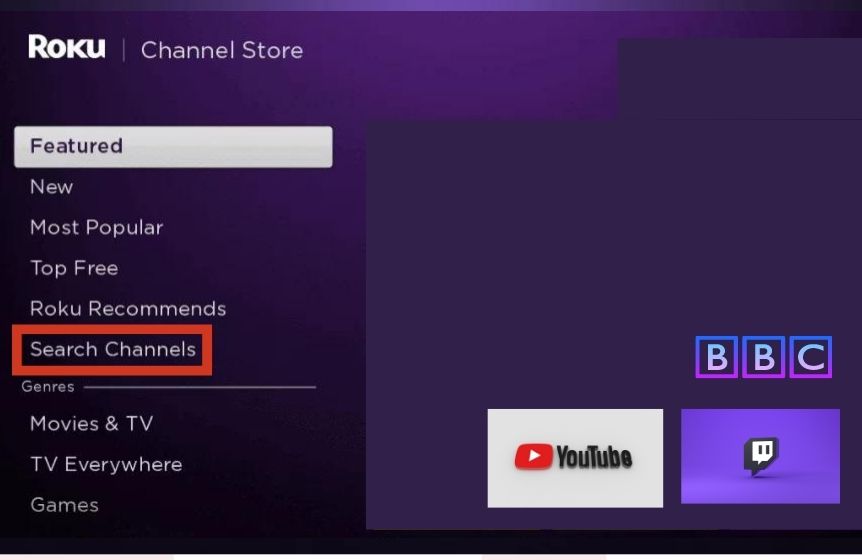Viewport: 862px width, 560px height.
Task: Select the highlighted Featured item
Action: [173, 147]
